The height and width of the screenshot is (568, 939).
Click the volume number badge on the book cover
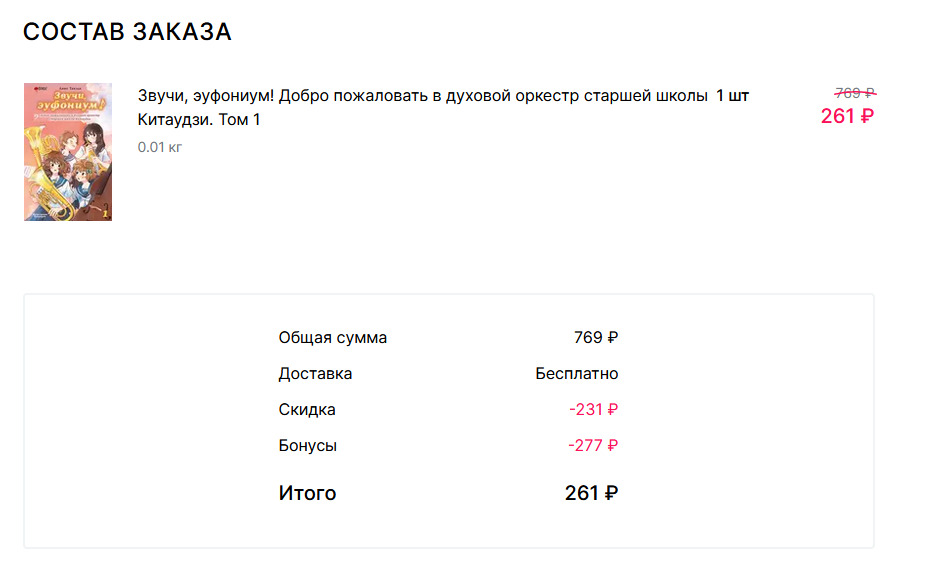104,211
